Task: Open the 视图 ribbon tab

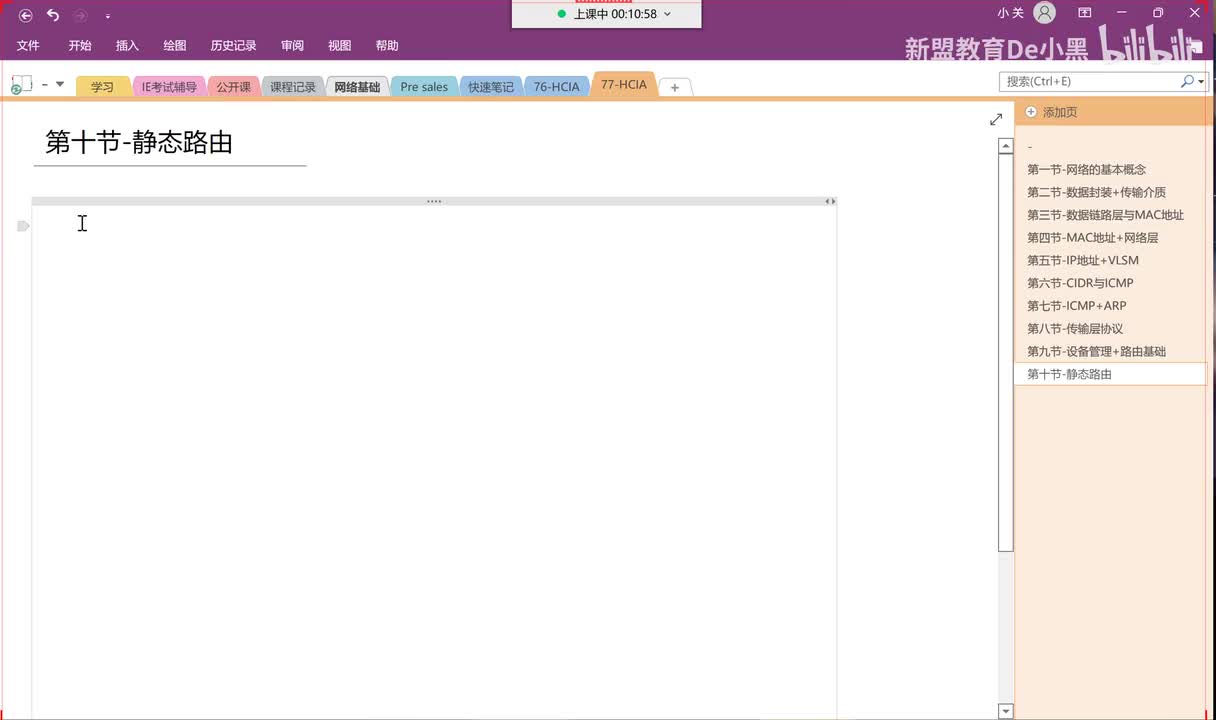Action: point(340,46)
